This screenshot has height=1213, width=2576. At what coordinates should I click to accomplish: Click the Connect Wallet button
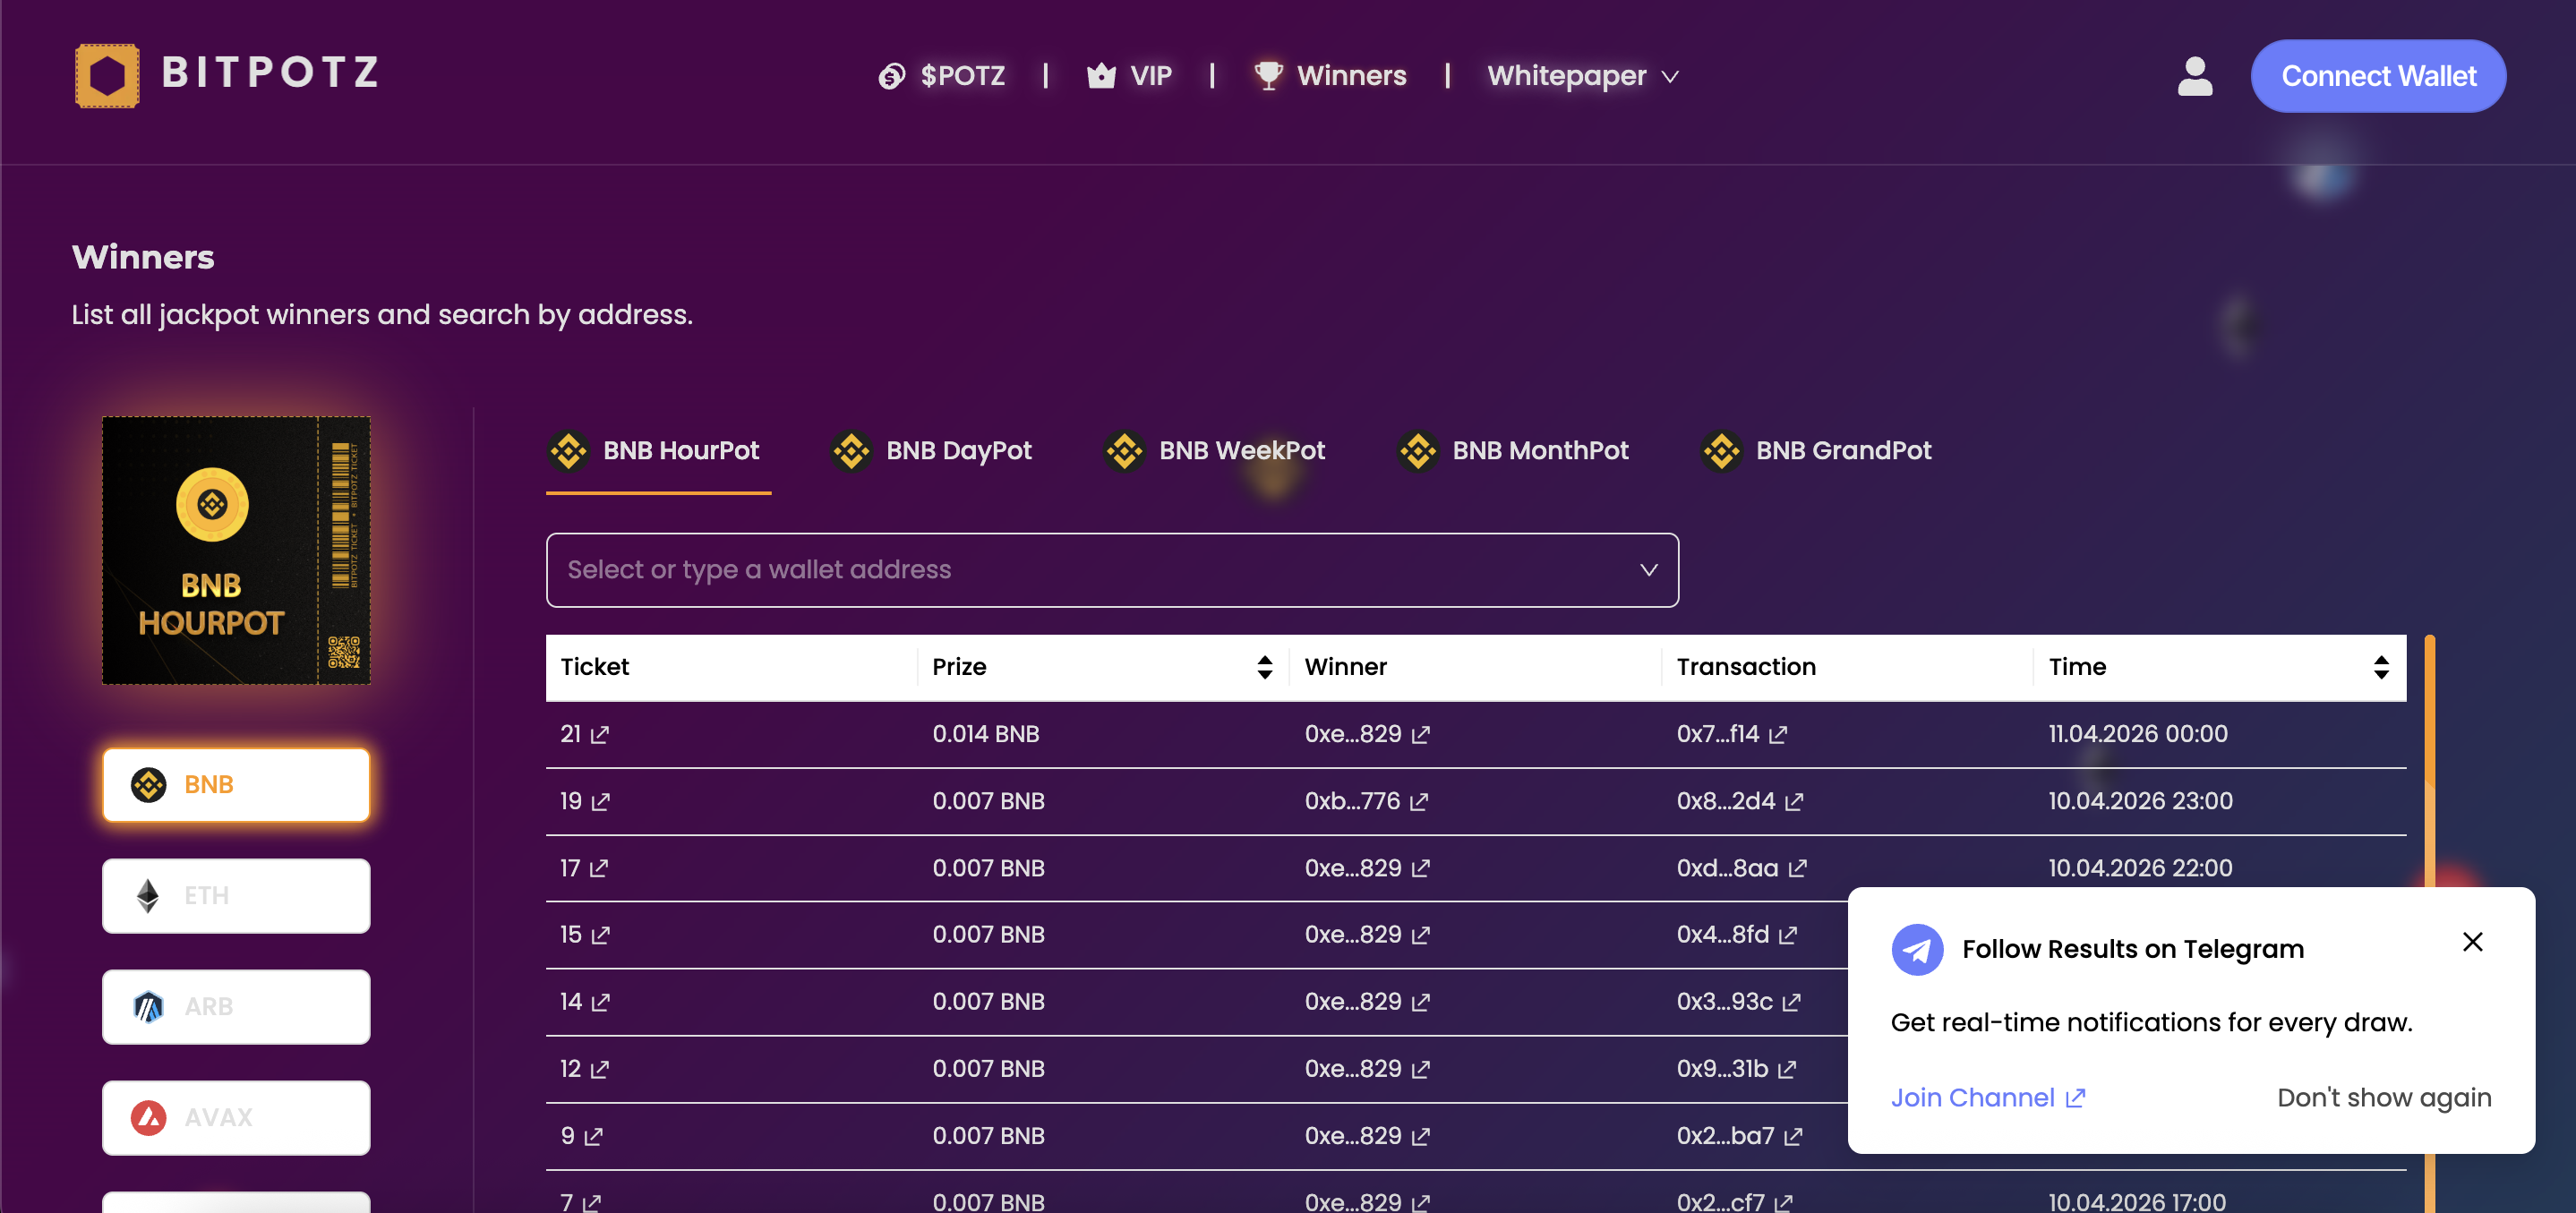tap(2378, 75)
